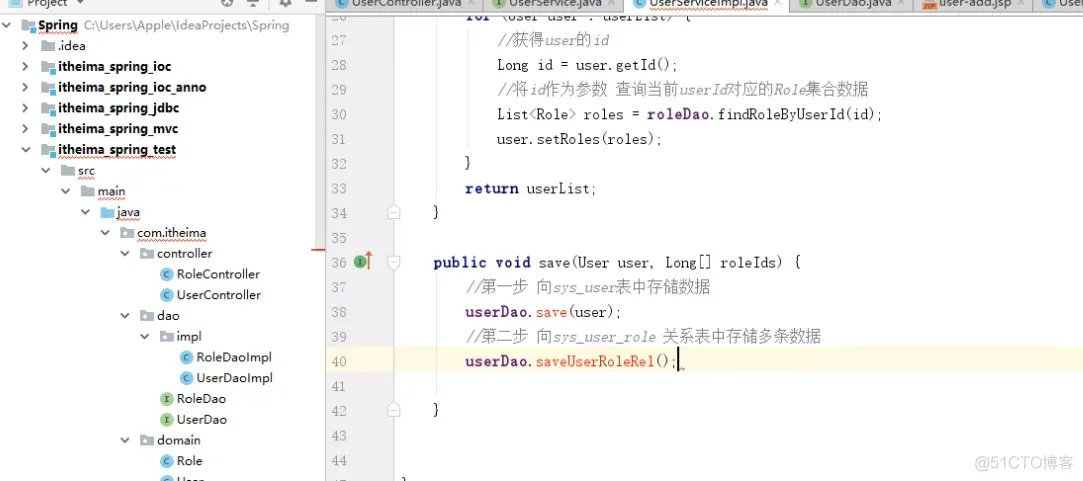Image resolution: width=1083 pixels, height=481 pixels.
Task: Click the itheima_spring_ioc_anno module folder icon
Action: (48, 88)
